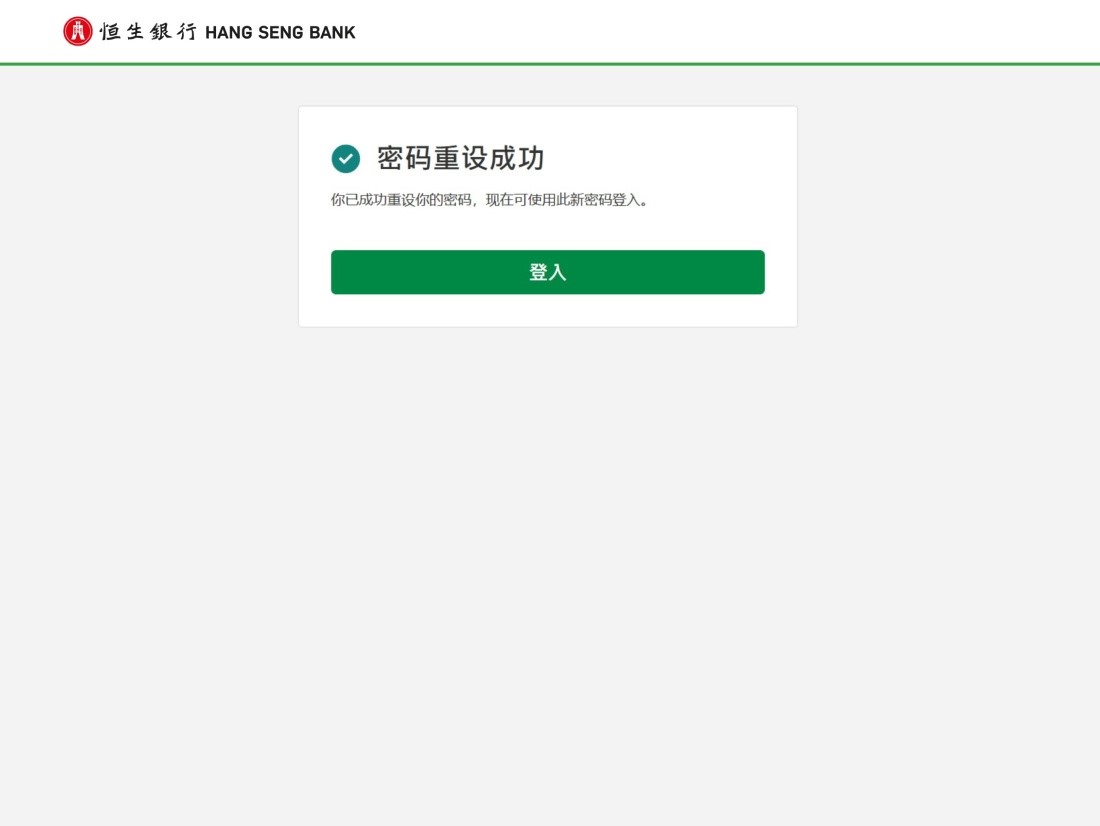The image size is (1100, 826).
Task: Click empty white card area below 登入 button
Action: (x=548, y=310)
